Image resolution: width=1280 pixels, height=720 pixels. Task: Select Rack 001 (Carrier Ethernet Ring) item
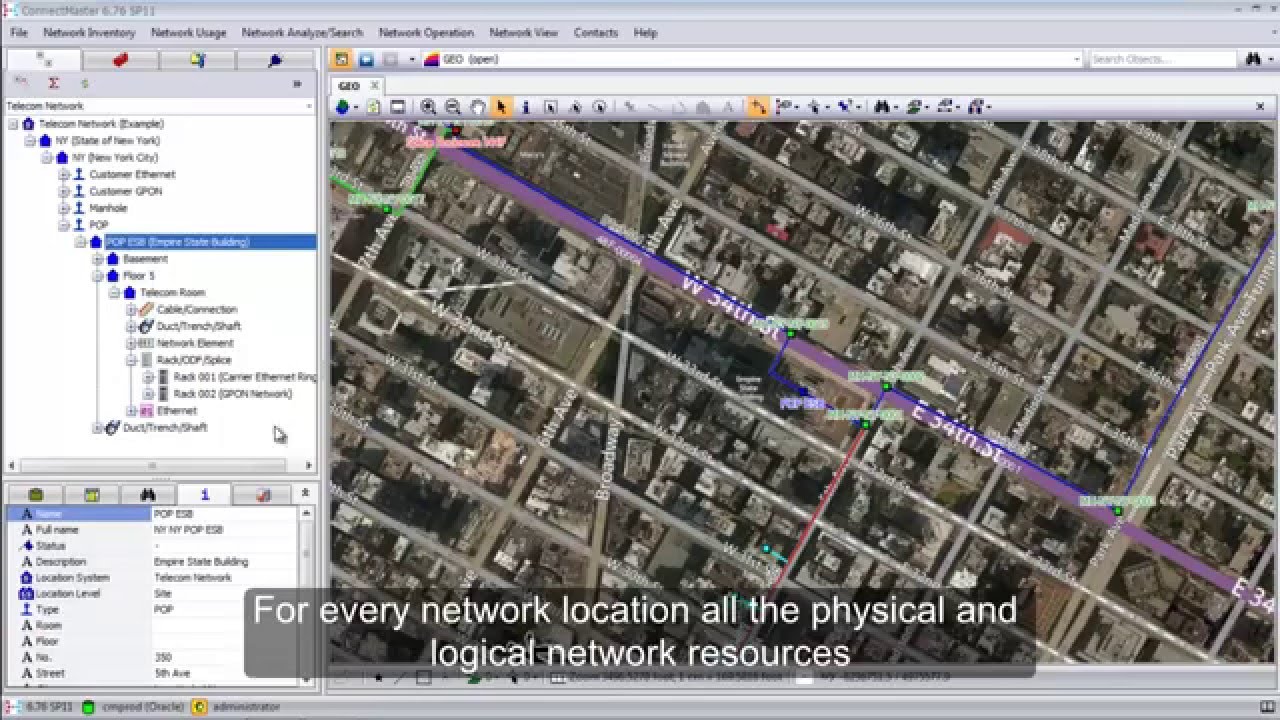(244, 377)
